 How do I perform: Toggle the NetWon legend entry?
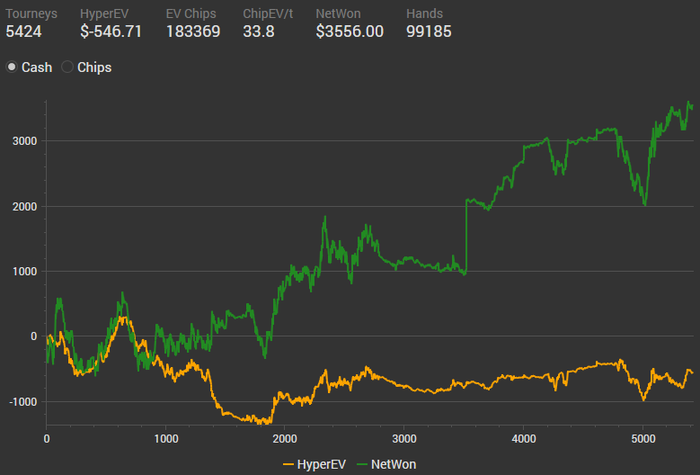[387, 464]
